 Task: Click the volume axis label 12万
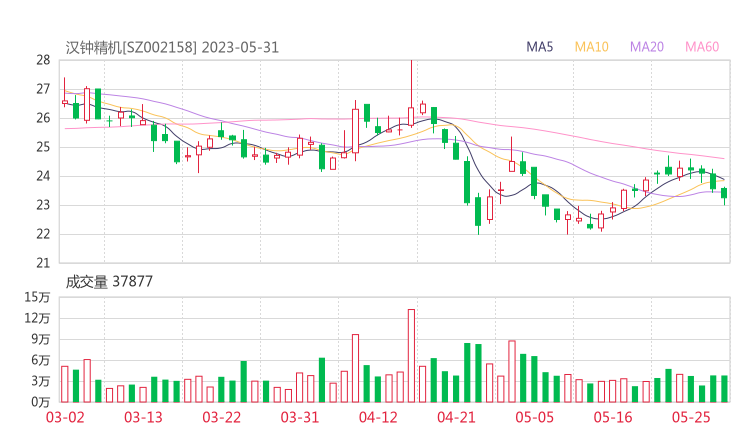pyautogui.click(x=37, y=318)
